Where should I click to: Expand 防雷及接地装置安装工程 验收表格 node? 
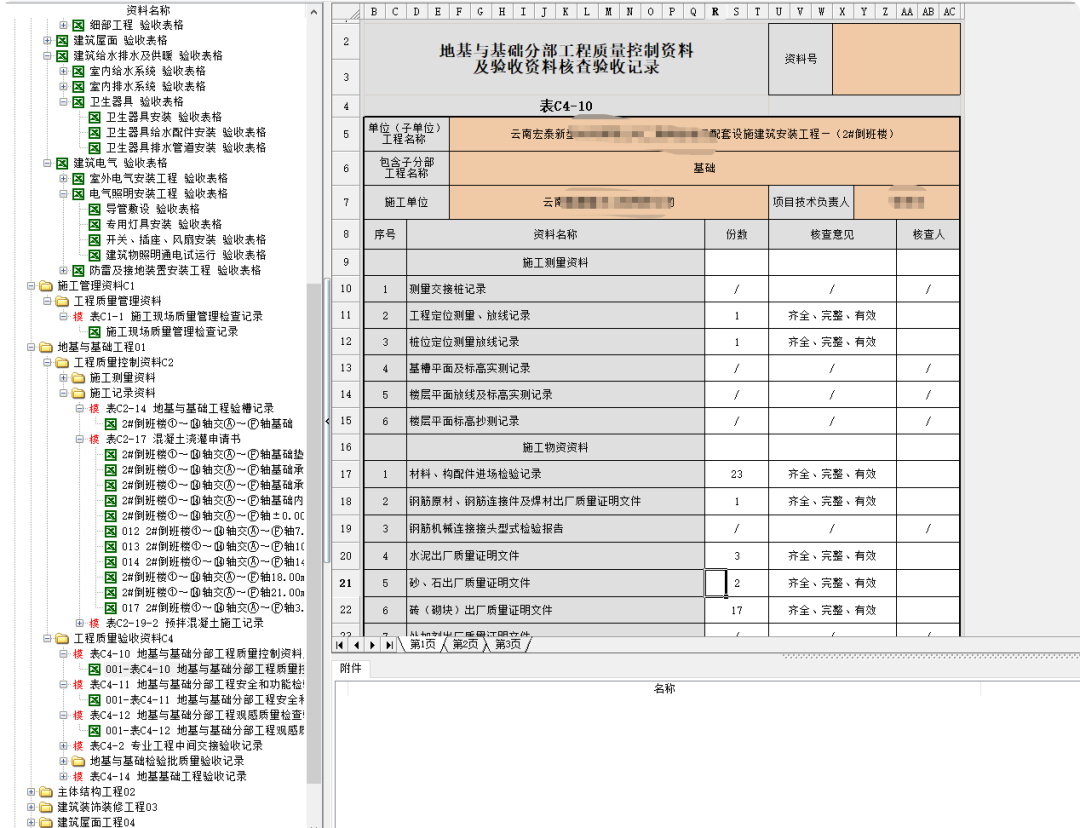pos(63,271)
